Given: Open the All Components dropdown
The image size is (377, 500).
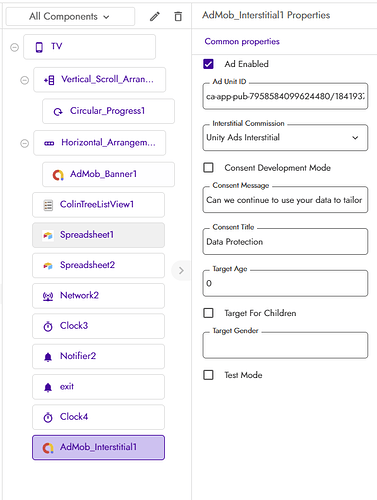Looking at the screenshot, I should click(x=70, y=16).
